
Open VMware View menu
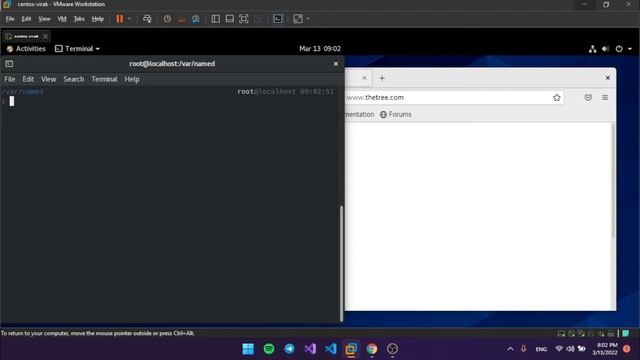[x=44, y=19]
